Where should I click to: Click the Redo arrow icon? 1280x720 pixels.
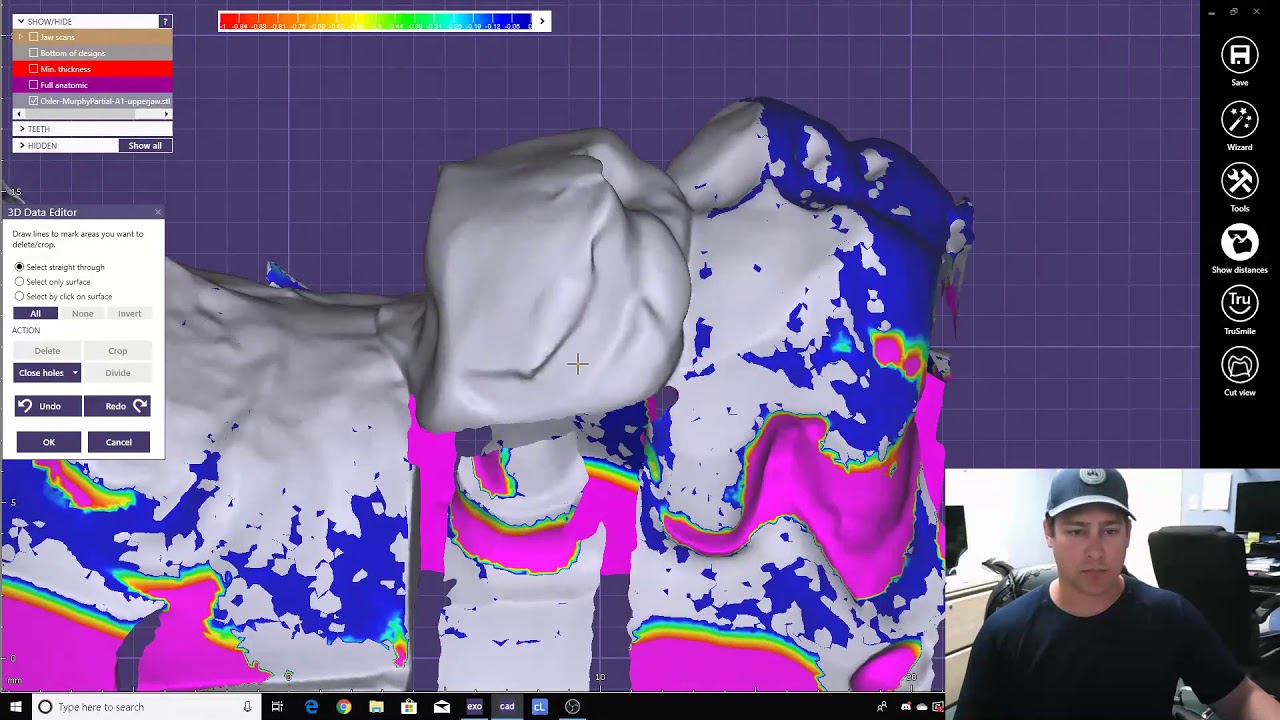click(139, 406)
